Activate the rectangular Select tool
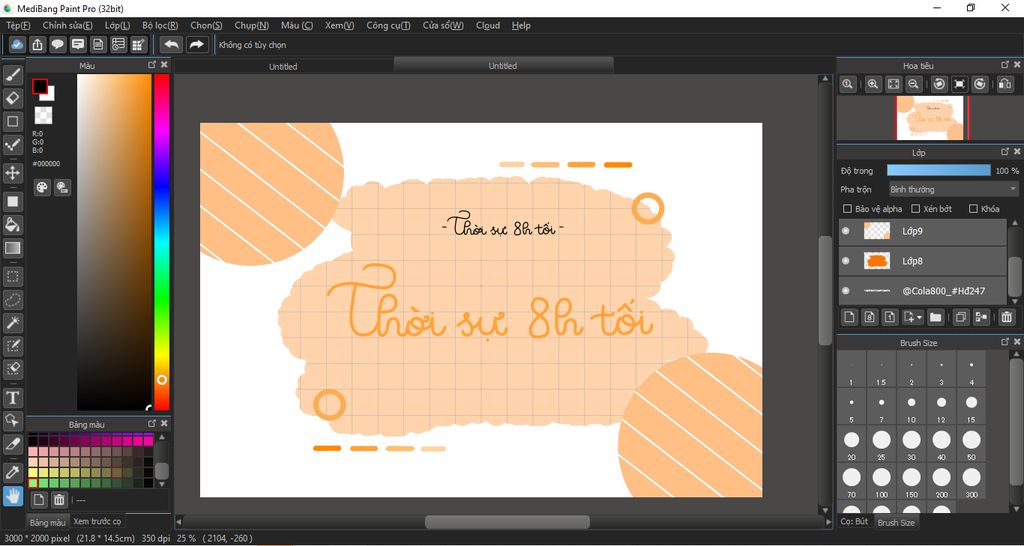Screen dimensions: 1024x546 13,276
